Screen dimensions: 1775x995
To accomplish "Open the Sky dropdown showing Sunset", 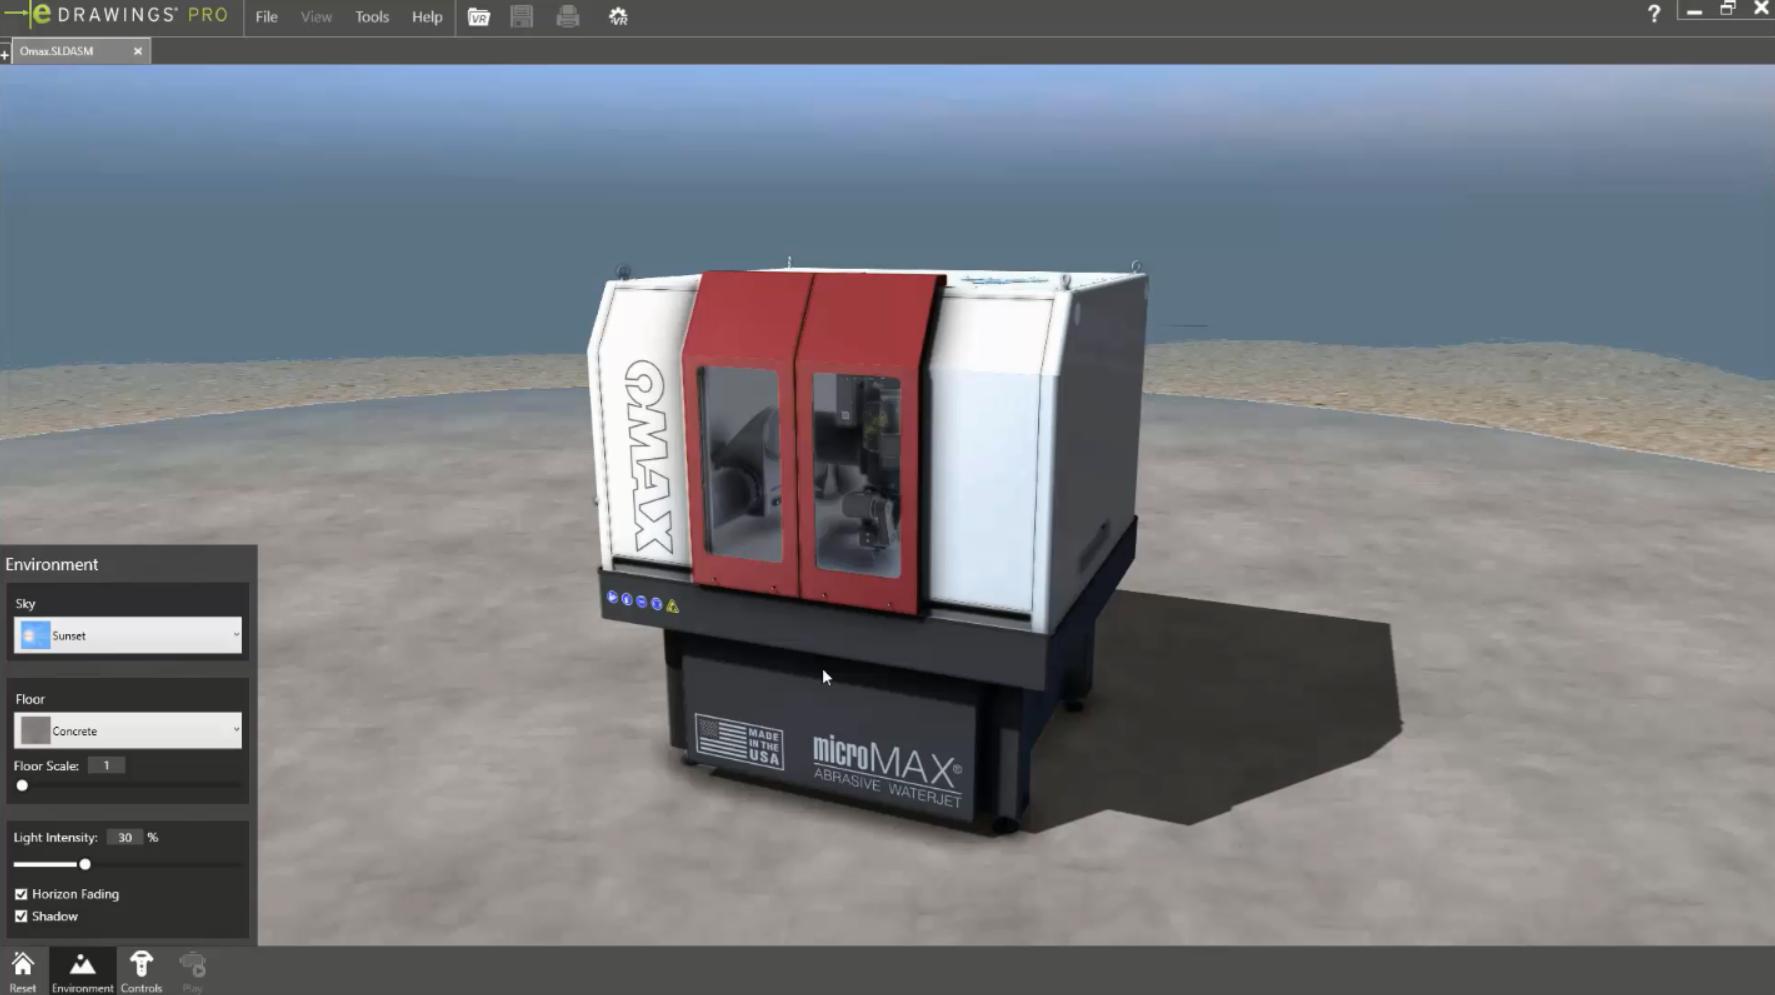I will point(128,635).
